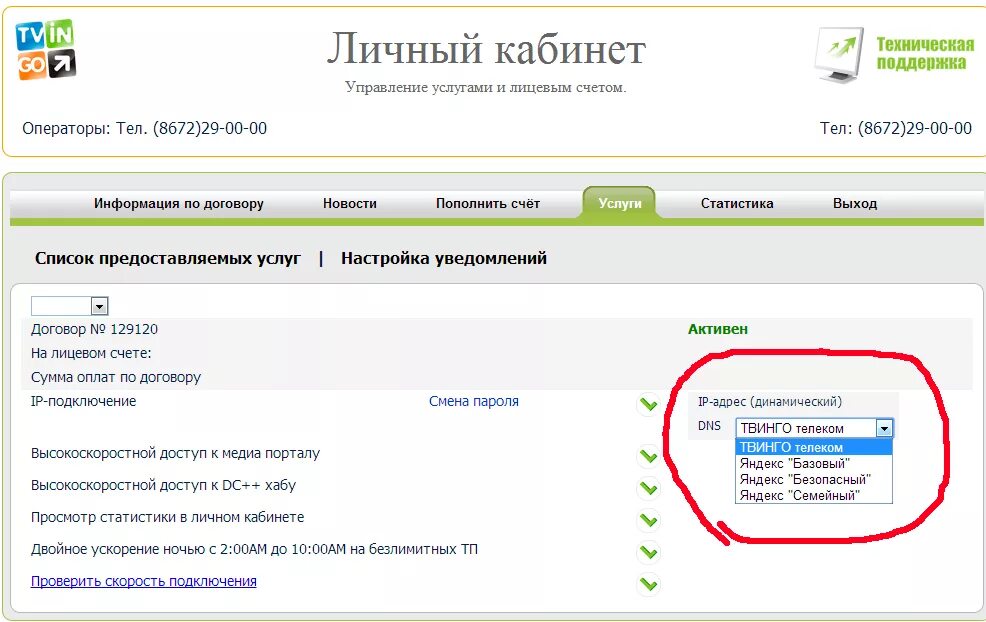Collapse the DNS dropdown arrow

884,429
